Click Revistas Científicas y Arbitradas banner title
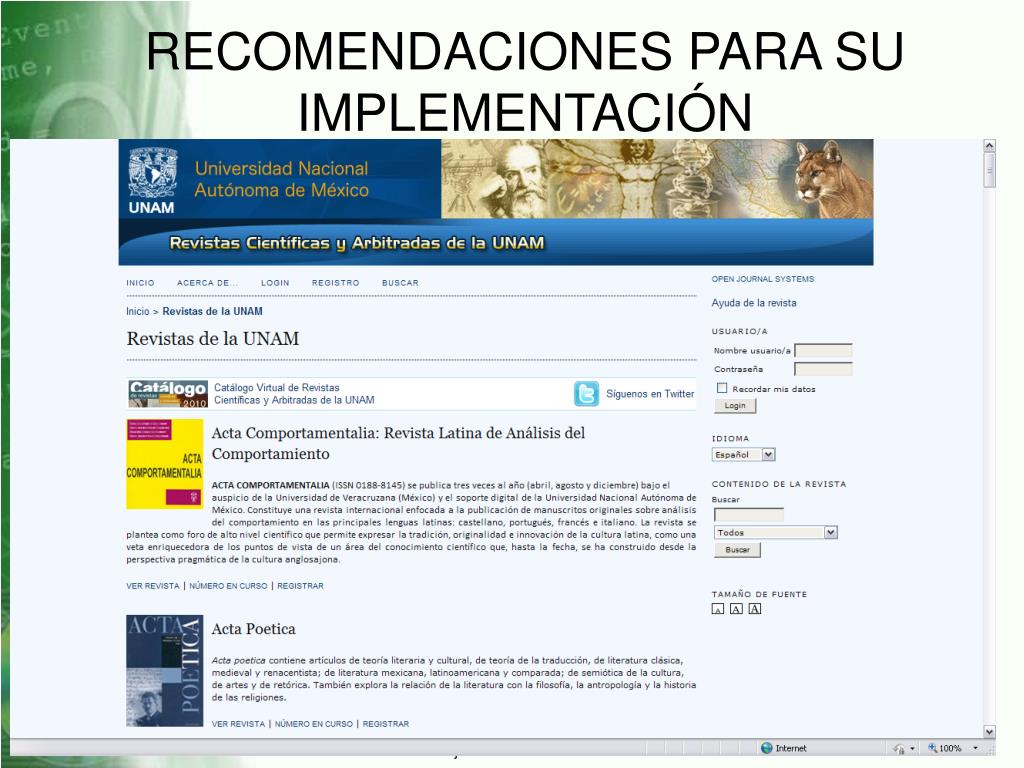 (357, 244)
